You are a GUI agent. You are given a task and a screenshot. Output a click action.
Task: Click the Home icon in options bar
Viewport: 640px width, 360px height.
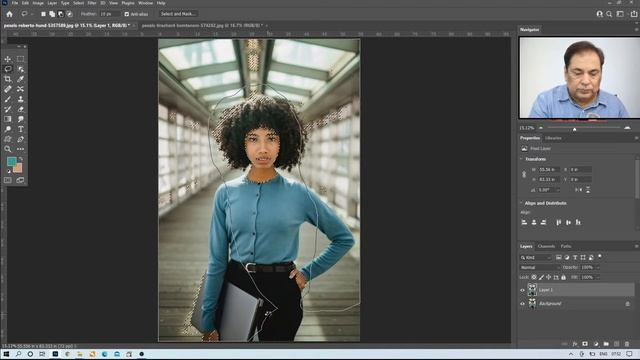[9, 14]
